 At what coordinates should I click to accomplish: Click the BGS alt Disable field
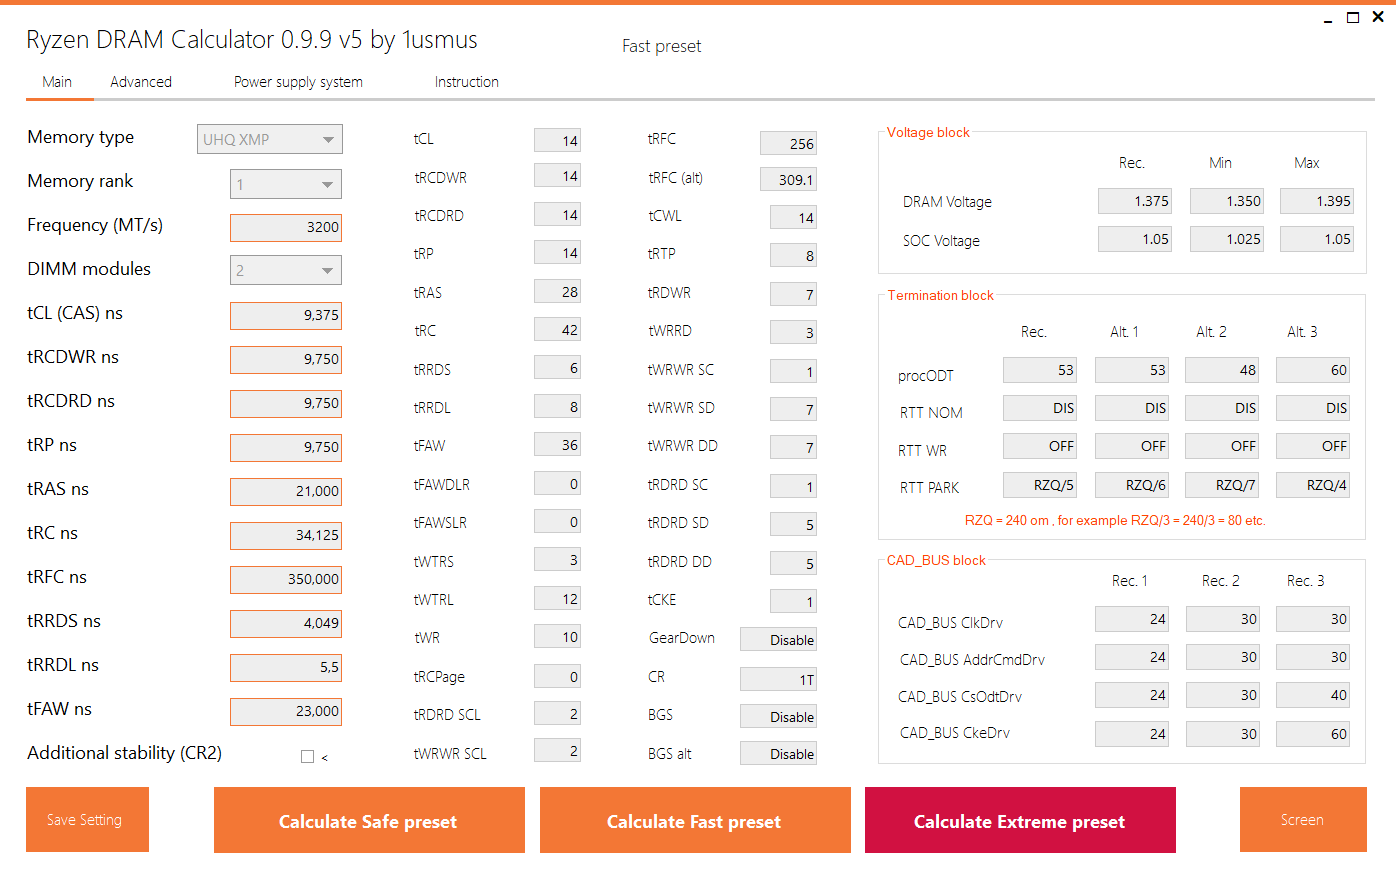pyautogui.click(x=778, y=754)
